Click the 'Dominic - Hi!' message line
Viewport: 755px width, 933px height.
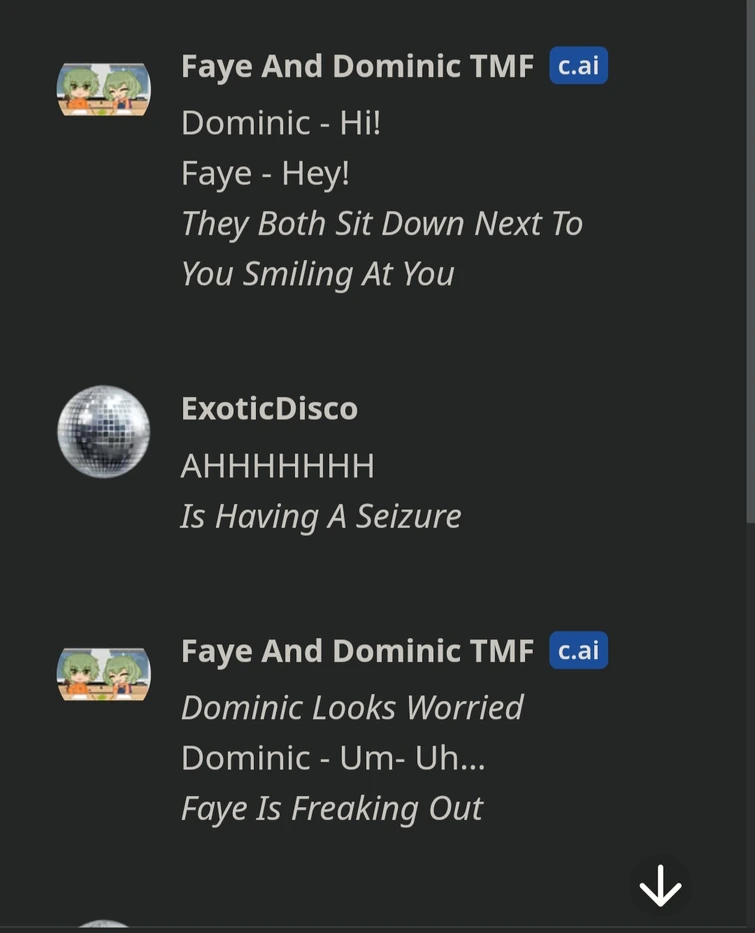(x=281, y=123)
